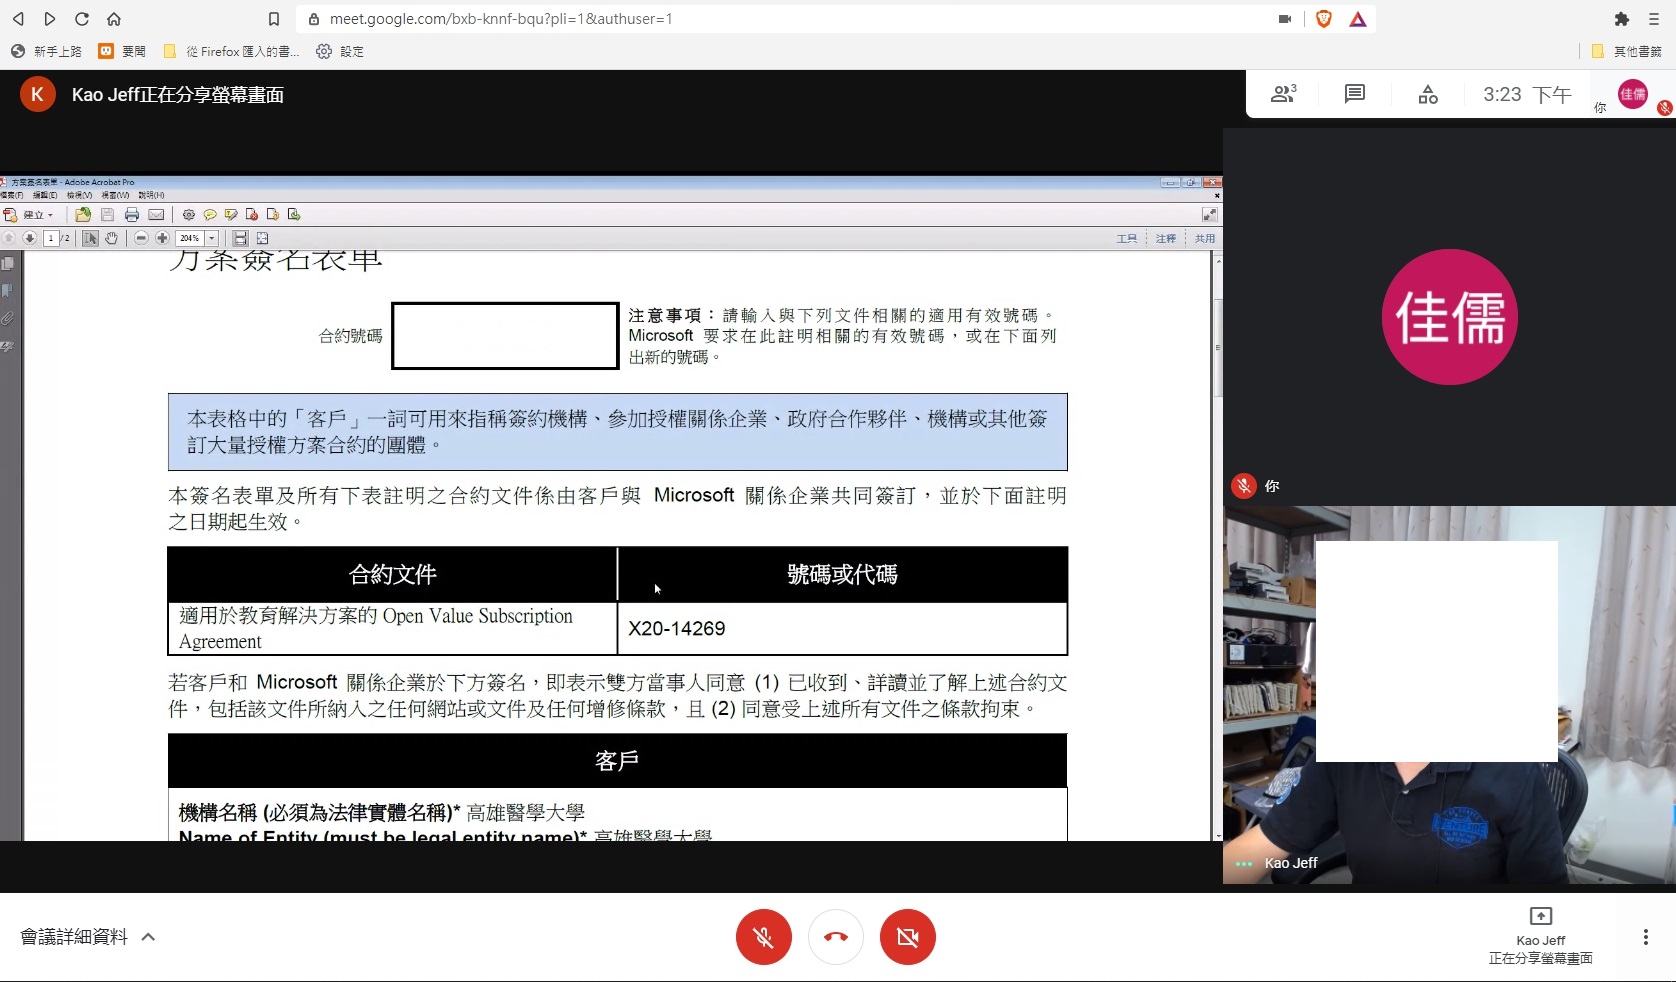This screenshot has width=1676, height=982.
Task: Open the Brave Rewards triangle icon
Action: coord(1358,19)
